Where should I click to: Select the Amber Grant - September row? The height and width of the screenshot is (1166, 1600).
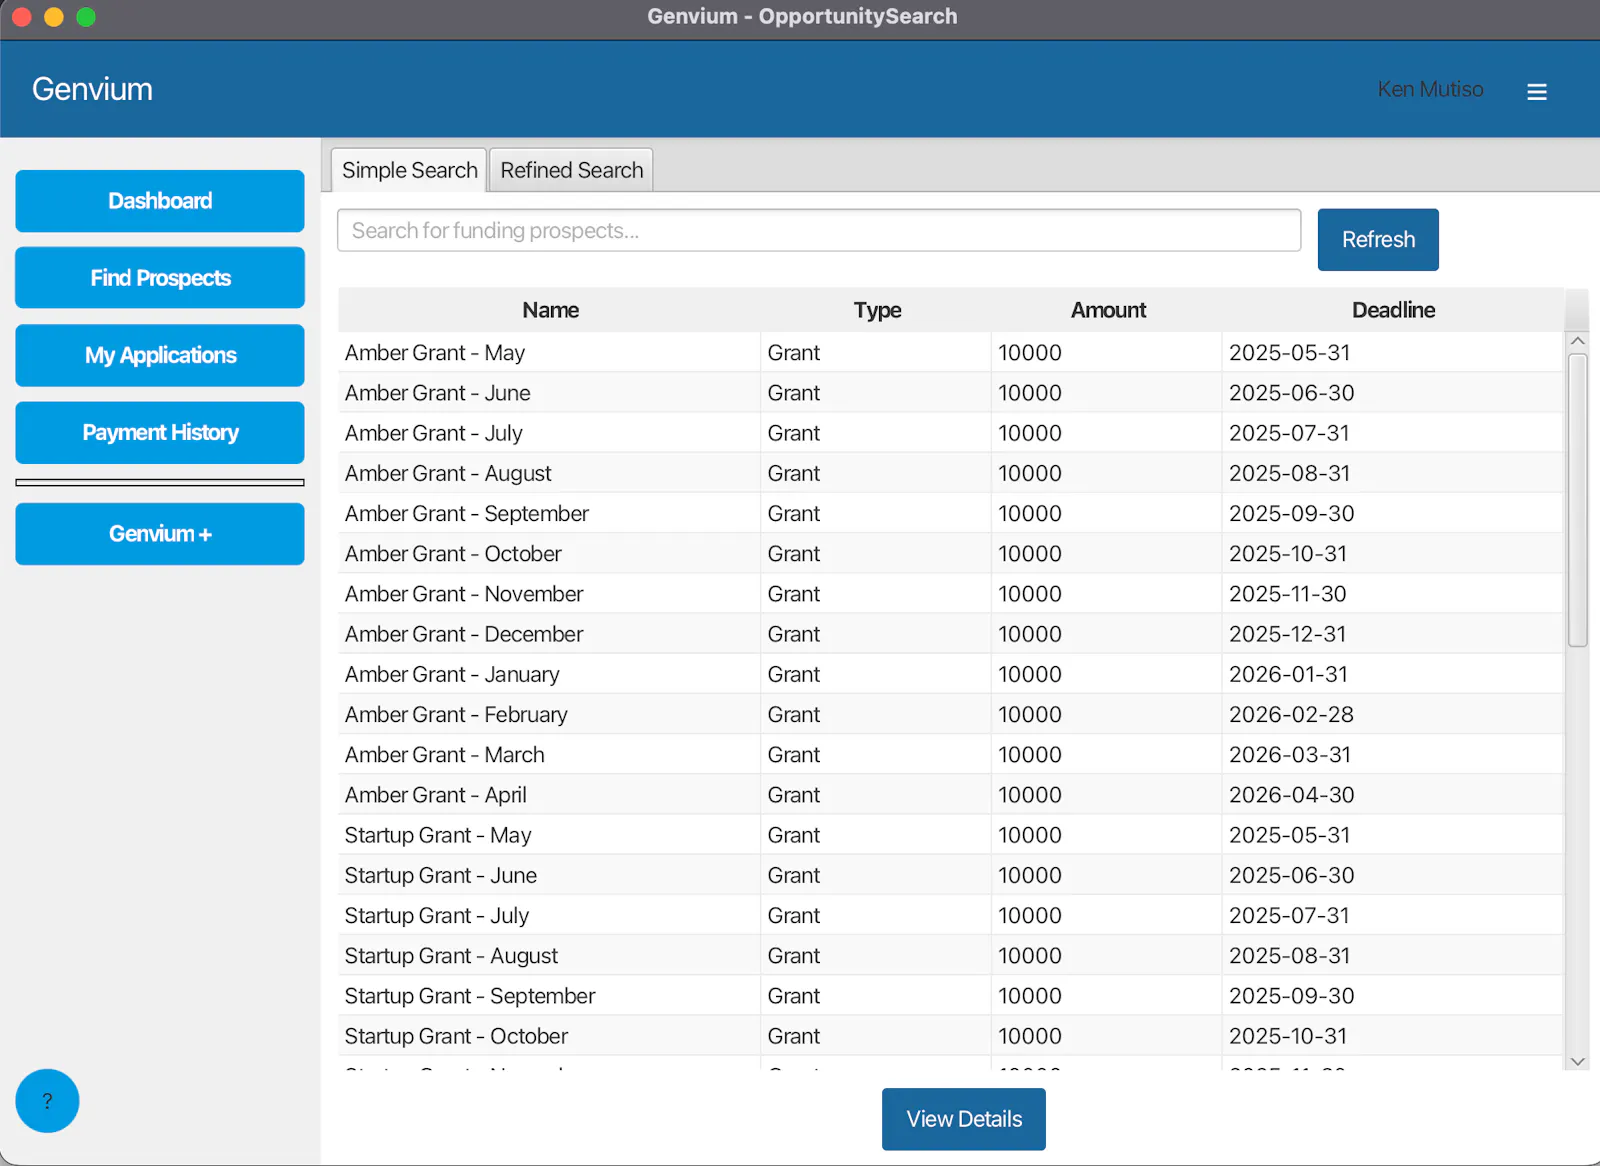951,513
